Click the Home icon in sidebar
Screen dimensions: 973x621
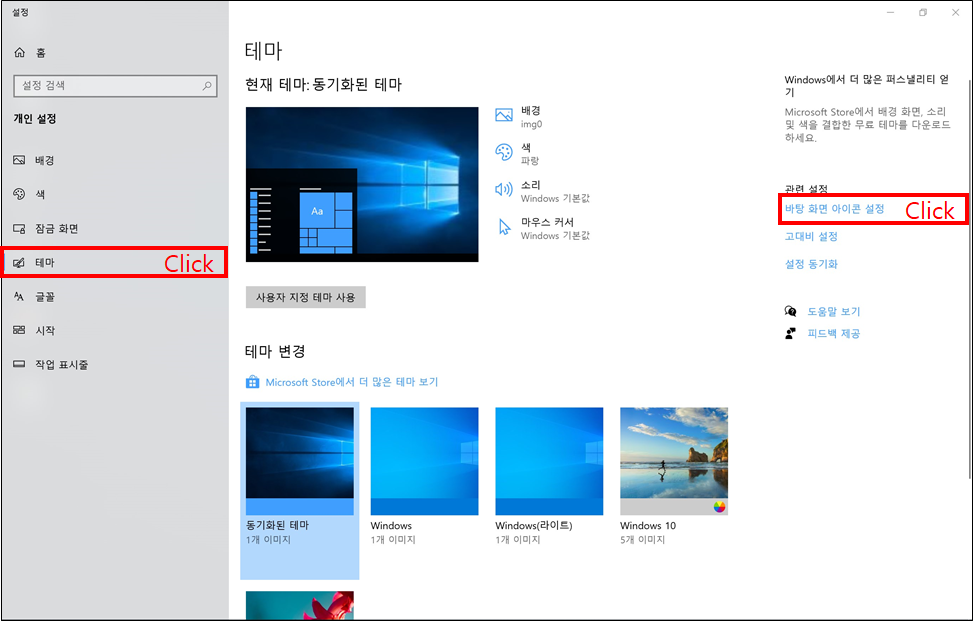pos(20,53)
